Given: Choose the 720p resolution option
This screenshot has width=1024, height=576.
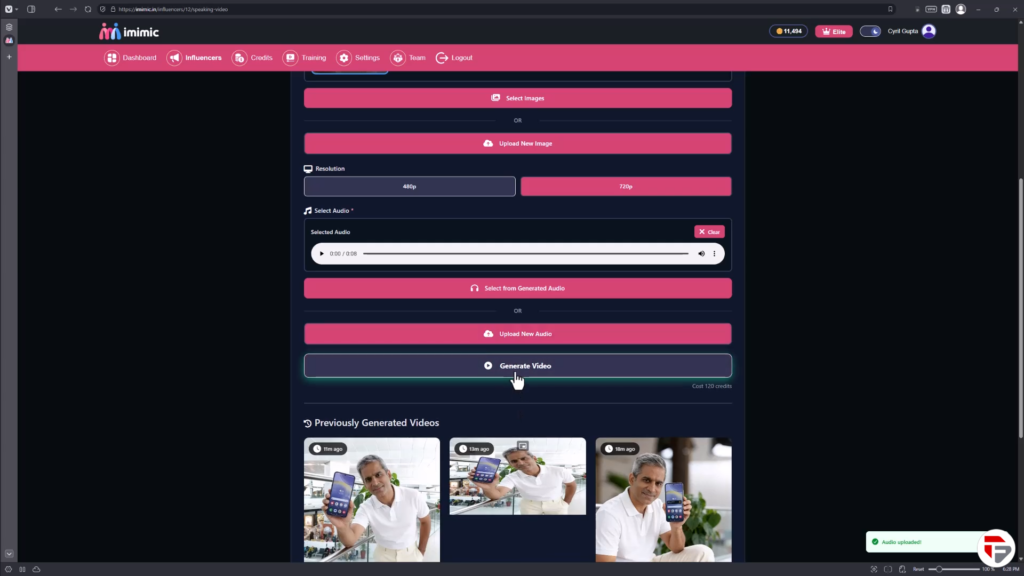Looking at the screenshot, I should tap(626, 187).
